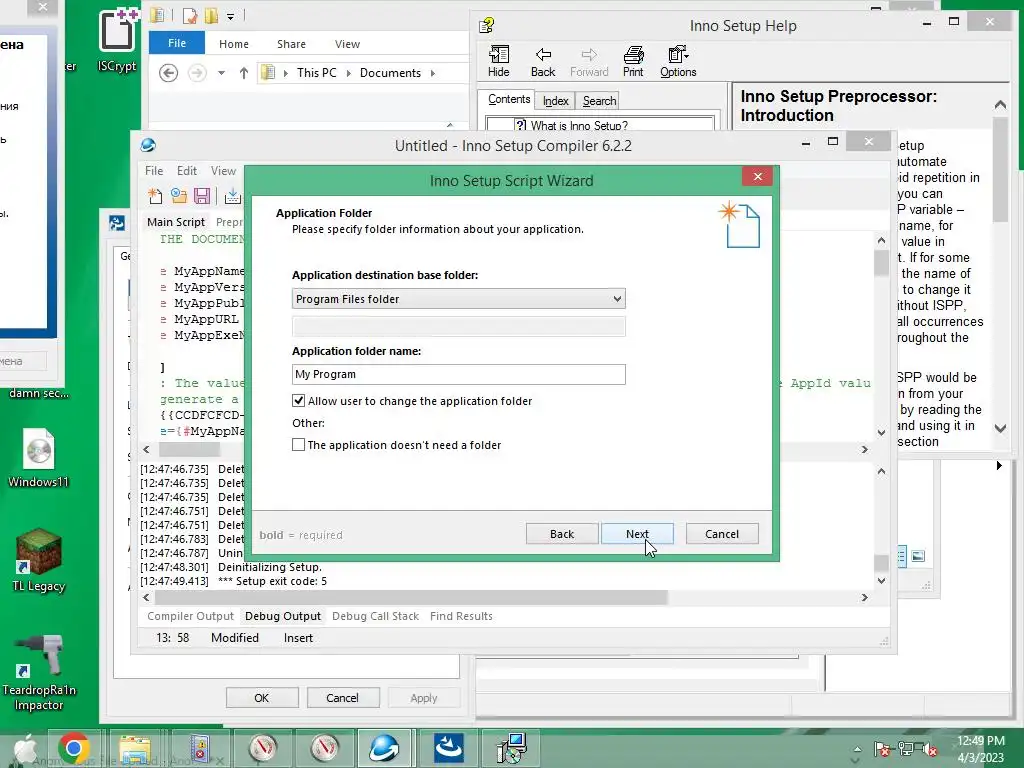Click Cancel in background properties dialog
Image resolution: width=1024 pixels, height=768 pixels.
[343, 697]
